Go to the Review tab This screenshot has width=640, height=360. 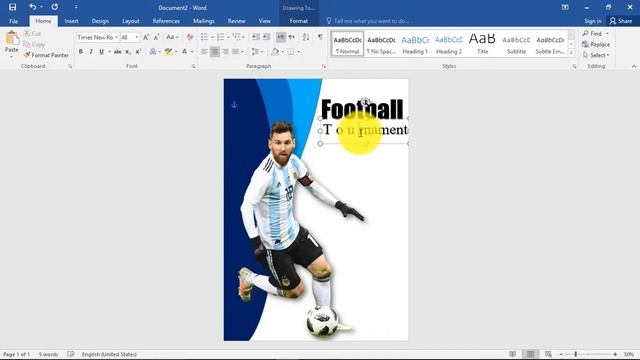pyautogui.click(x=236, y=21)
